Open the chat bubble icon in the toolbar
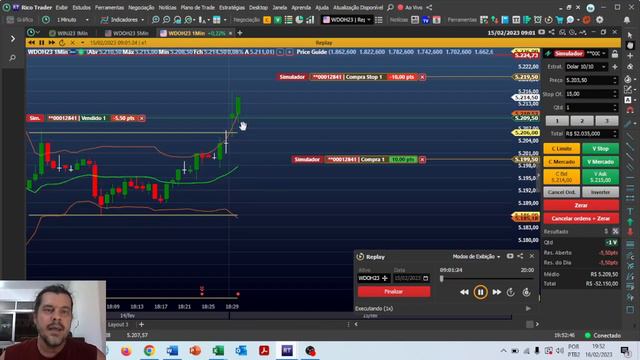640x360 pixels. (570, 20)
